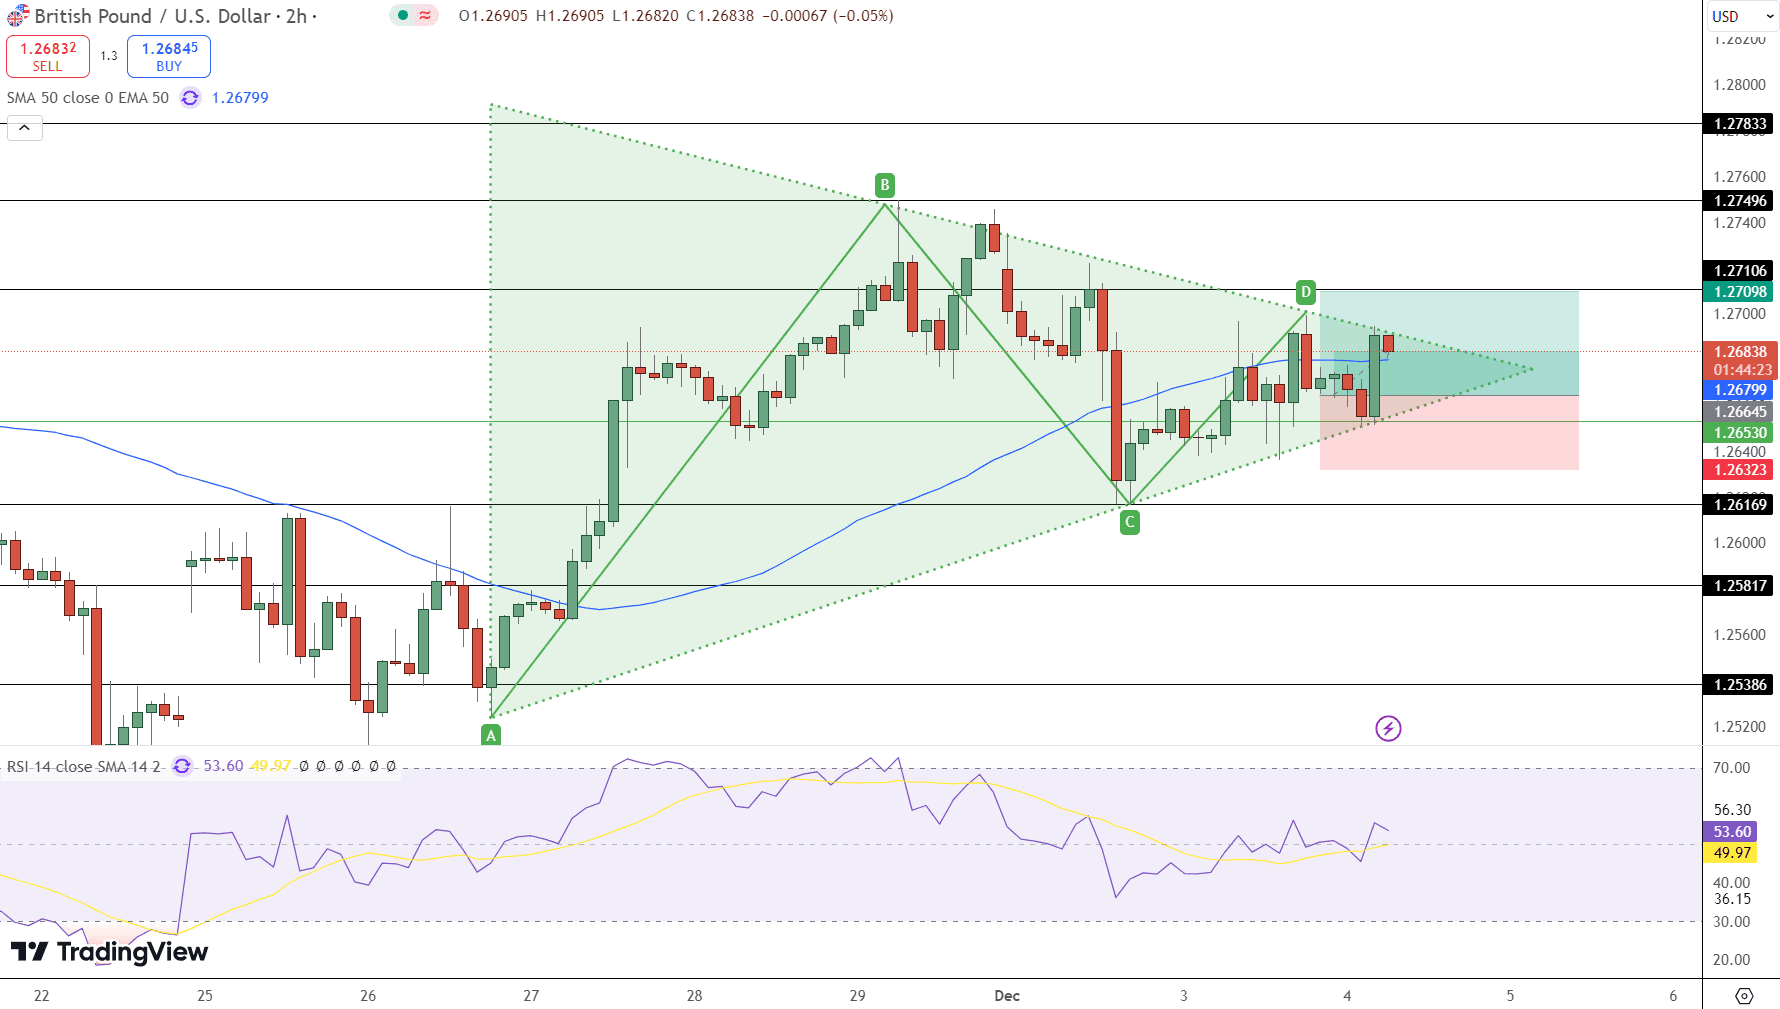Click the Dec date label on time axis
Viewport: 1780px width, 1009px height.
pos(1007,995)
